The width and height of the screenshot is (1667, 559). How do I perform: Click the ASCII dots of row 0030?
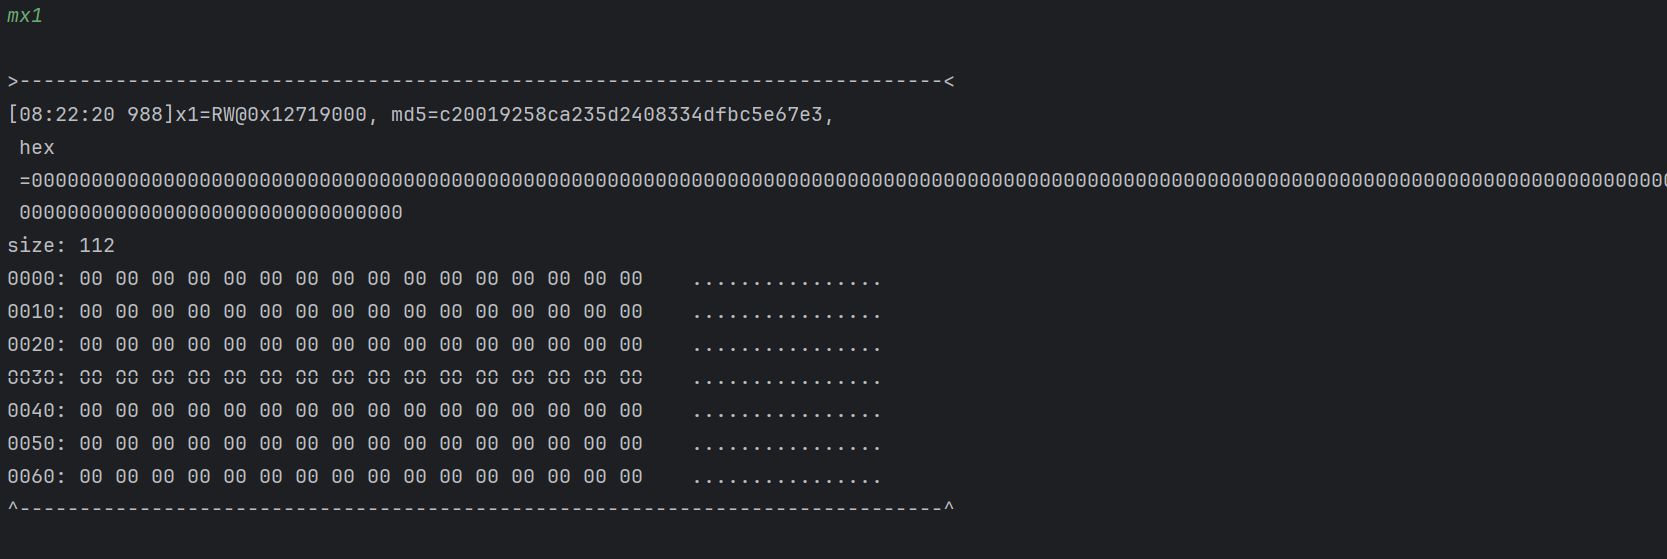pyautogui.click(x=786, y=380)
